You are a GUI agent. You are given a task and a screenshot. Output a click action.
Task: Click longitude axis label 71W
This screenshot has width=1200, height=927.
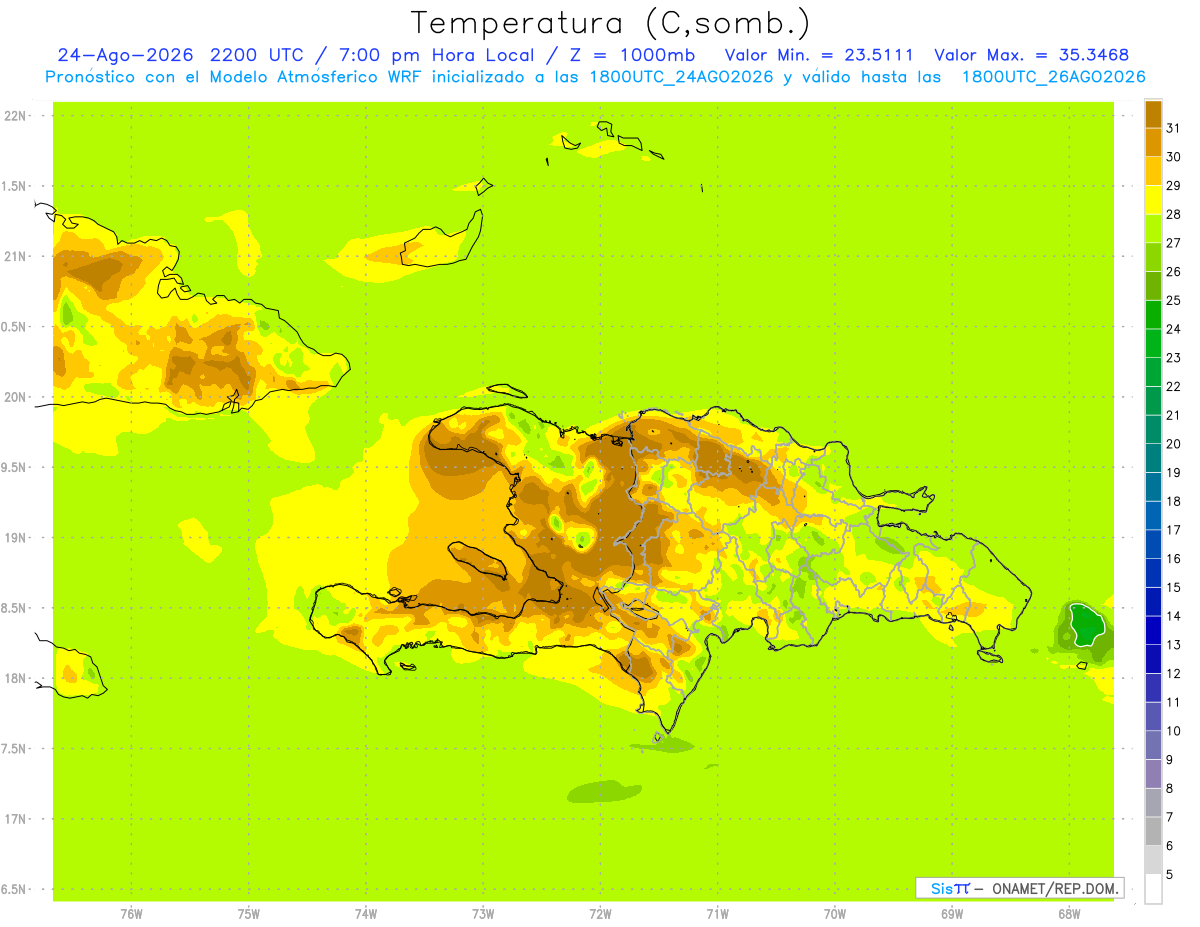[x=717, y=914]
